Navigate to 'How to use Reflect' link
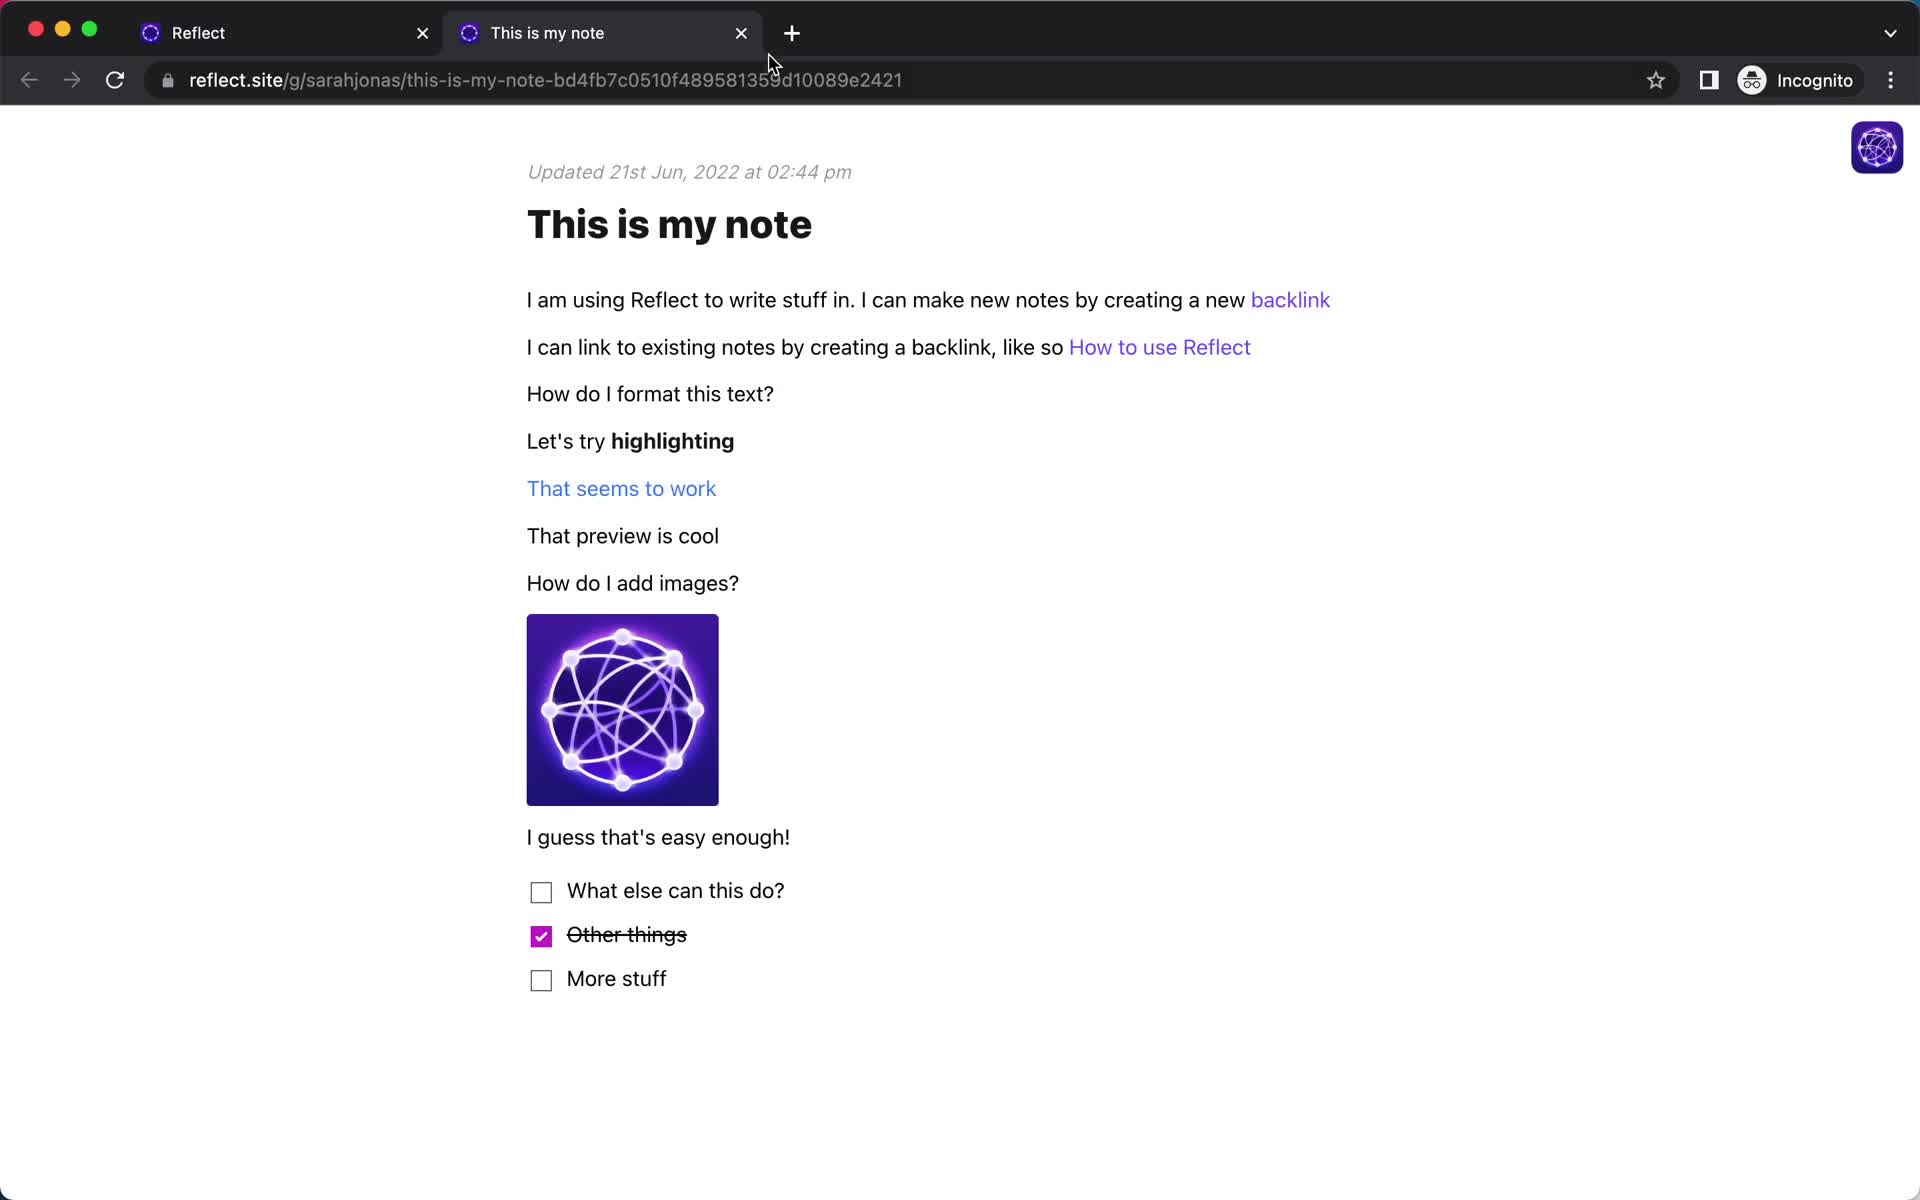Image resolution: width=1920 pixels, height=1200 pixels. 1158,347
